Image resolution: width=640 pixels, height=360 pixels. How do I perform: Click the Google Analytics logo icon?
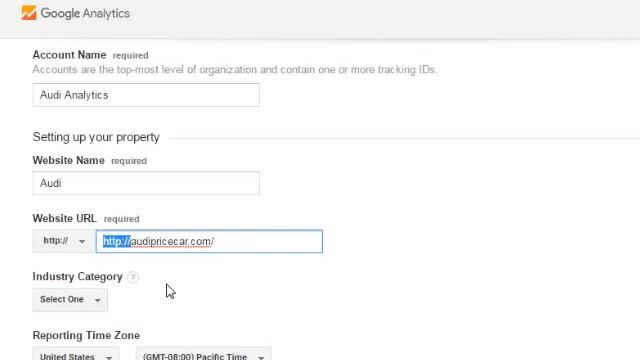29,13
